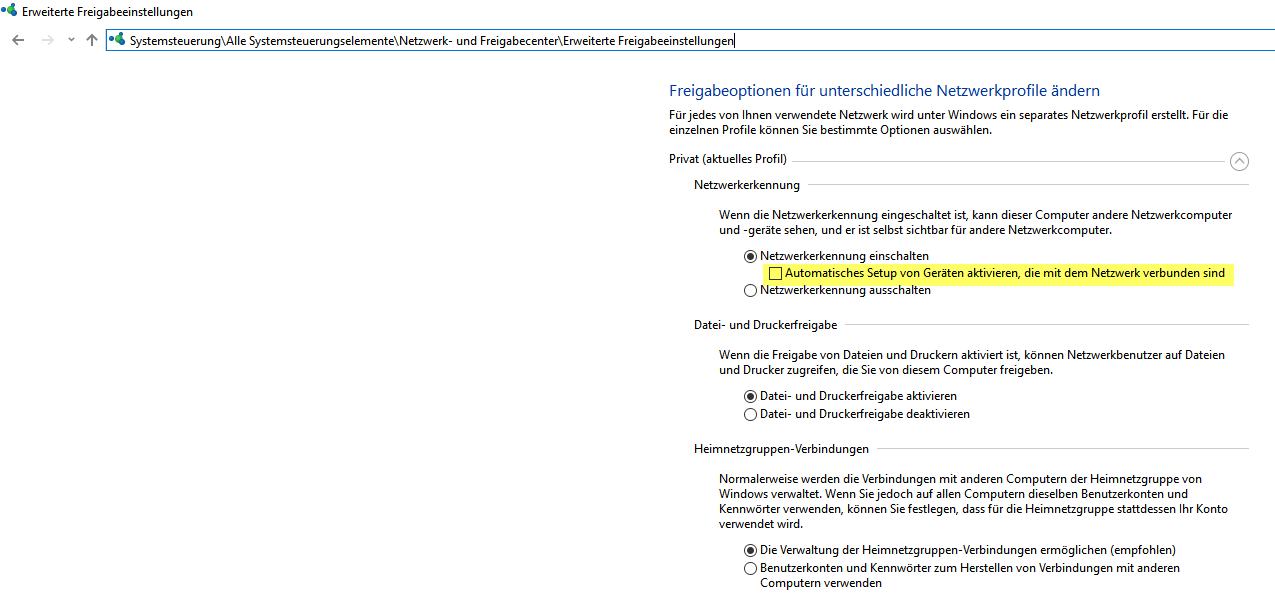Open recent locations dropdown arrow

coord(70,40)
